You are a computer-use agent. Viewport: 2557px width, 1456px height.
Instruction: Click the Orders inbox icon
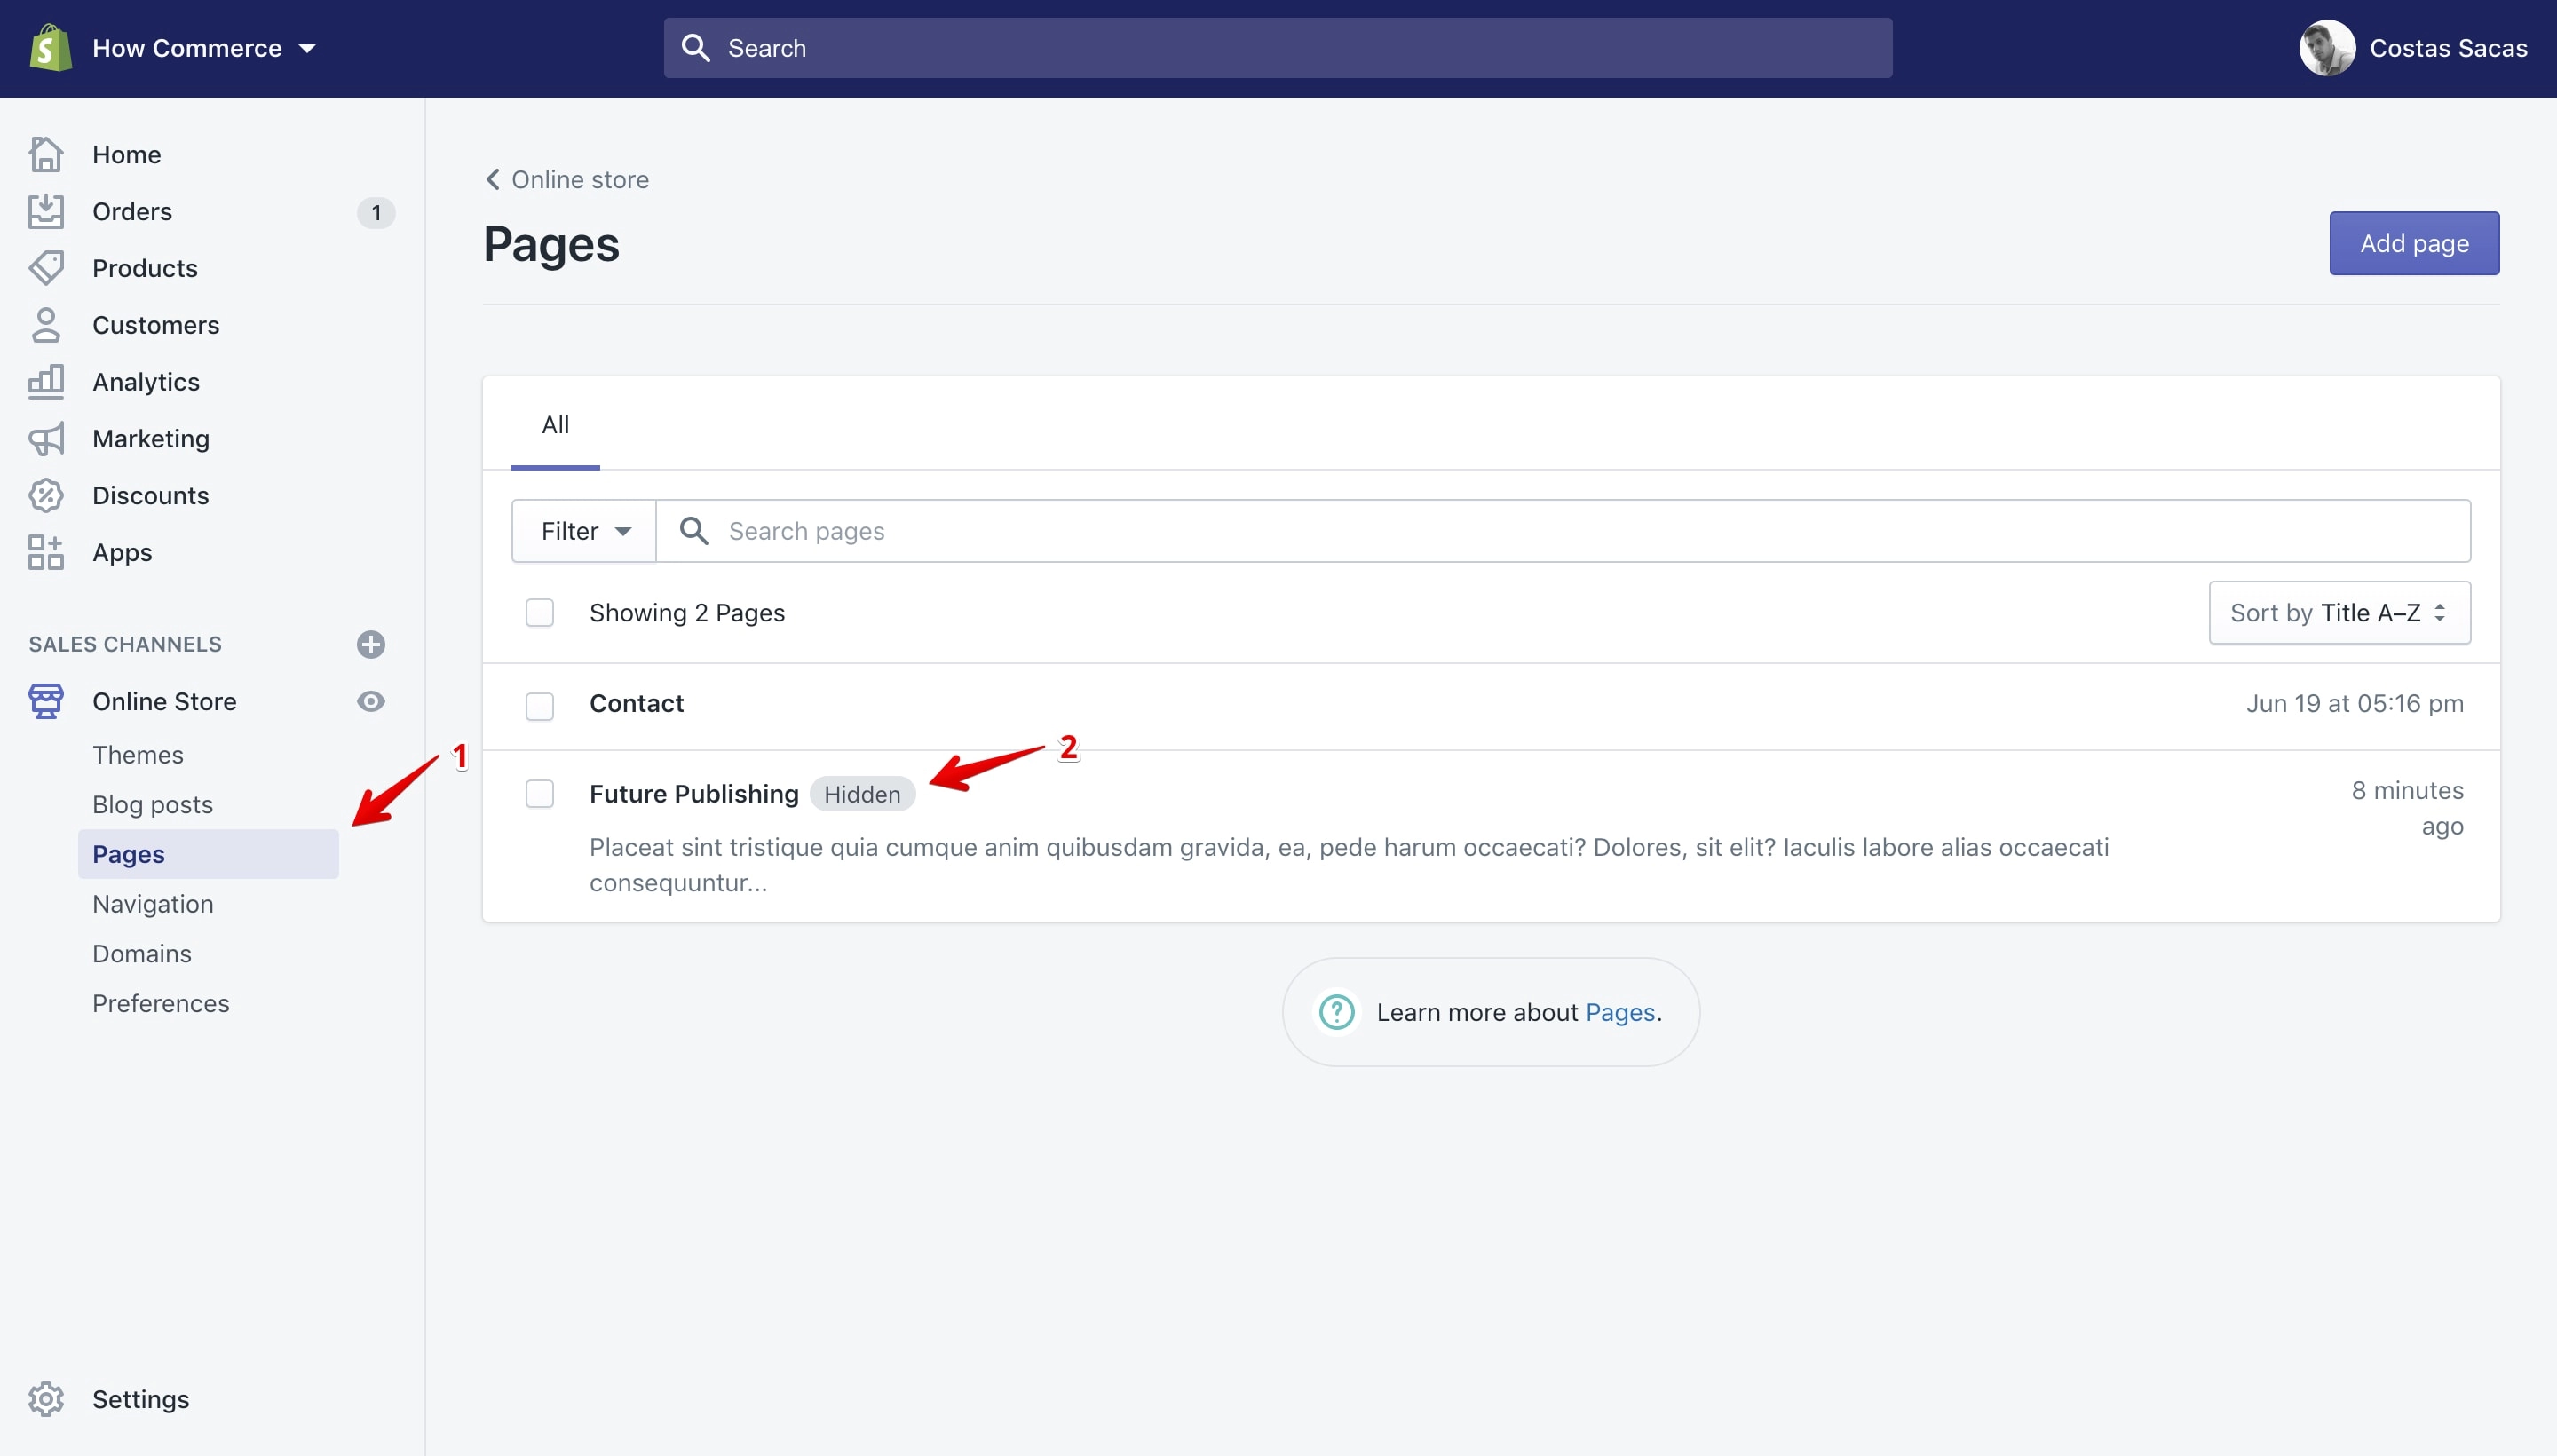46,211
